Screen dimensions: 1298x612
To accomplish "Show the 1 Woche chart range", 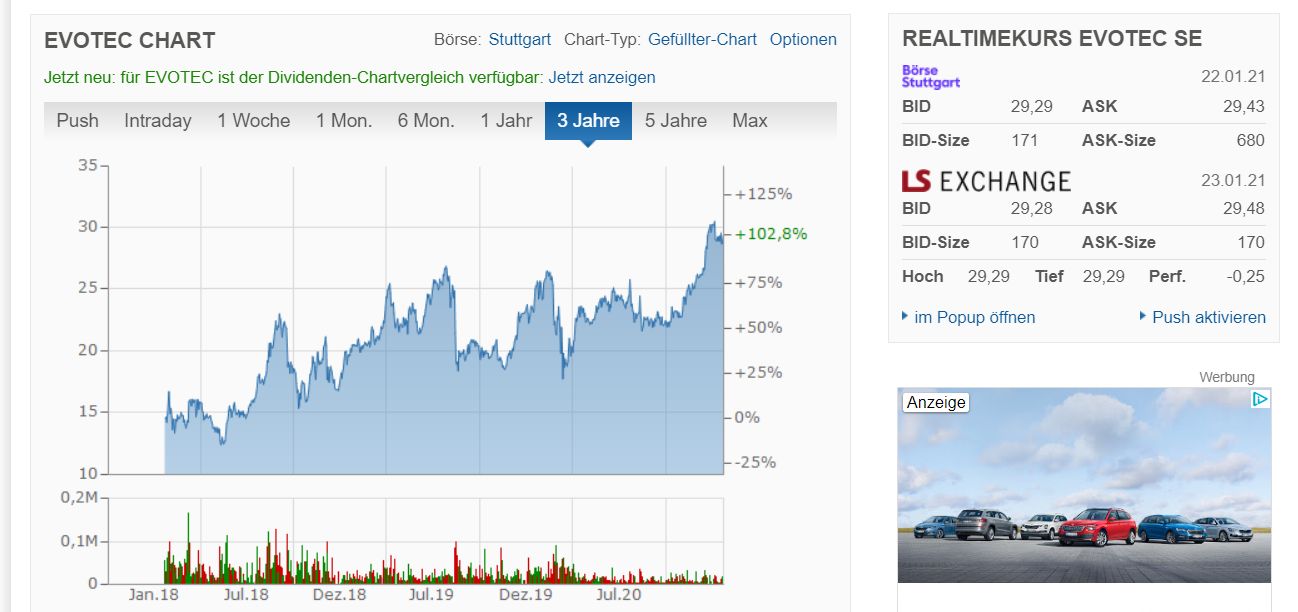I will [x=253, y=121].
